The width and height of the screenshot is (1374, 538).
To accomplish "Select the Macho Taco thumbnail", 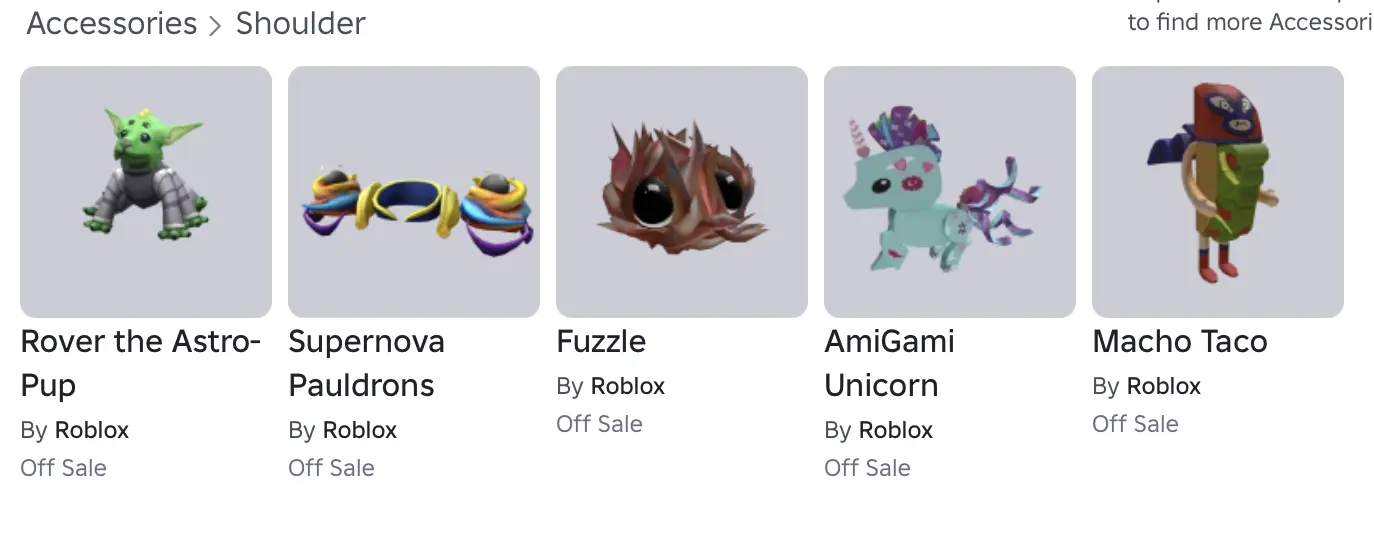I will point(1218,192).
